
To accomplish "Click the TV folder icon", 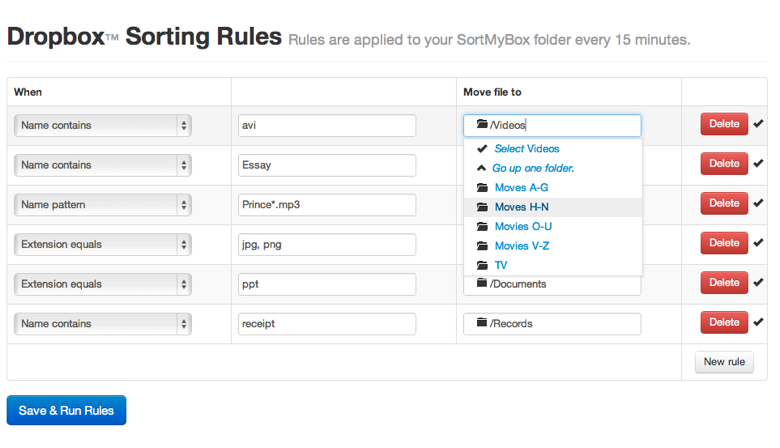I will [x=482, y=266].
